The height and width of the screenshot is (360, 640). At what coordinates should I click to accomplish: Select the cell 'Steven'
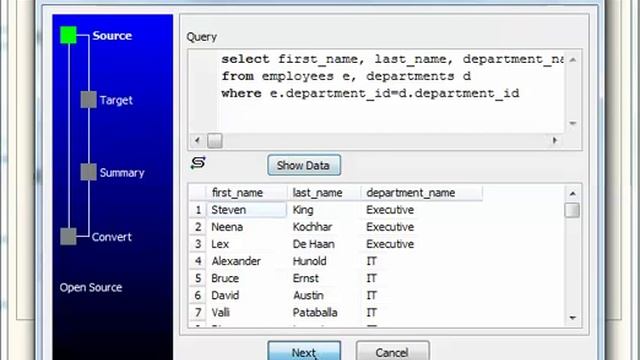click(247, 210)
